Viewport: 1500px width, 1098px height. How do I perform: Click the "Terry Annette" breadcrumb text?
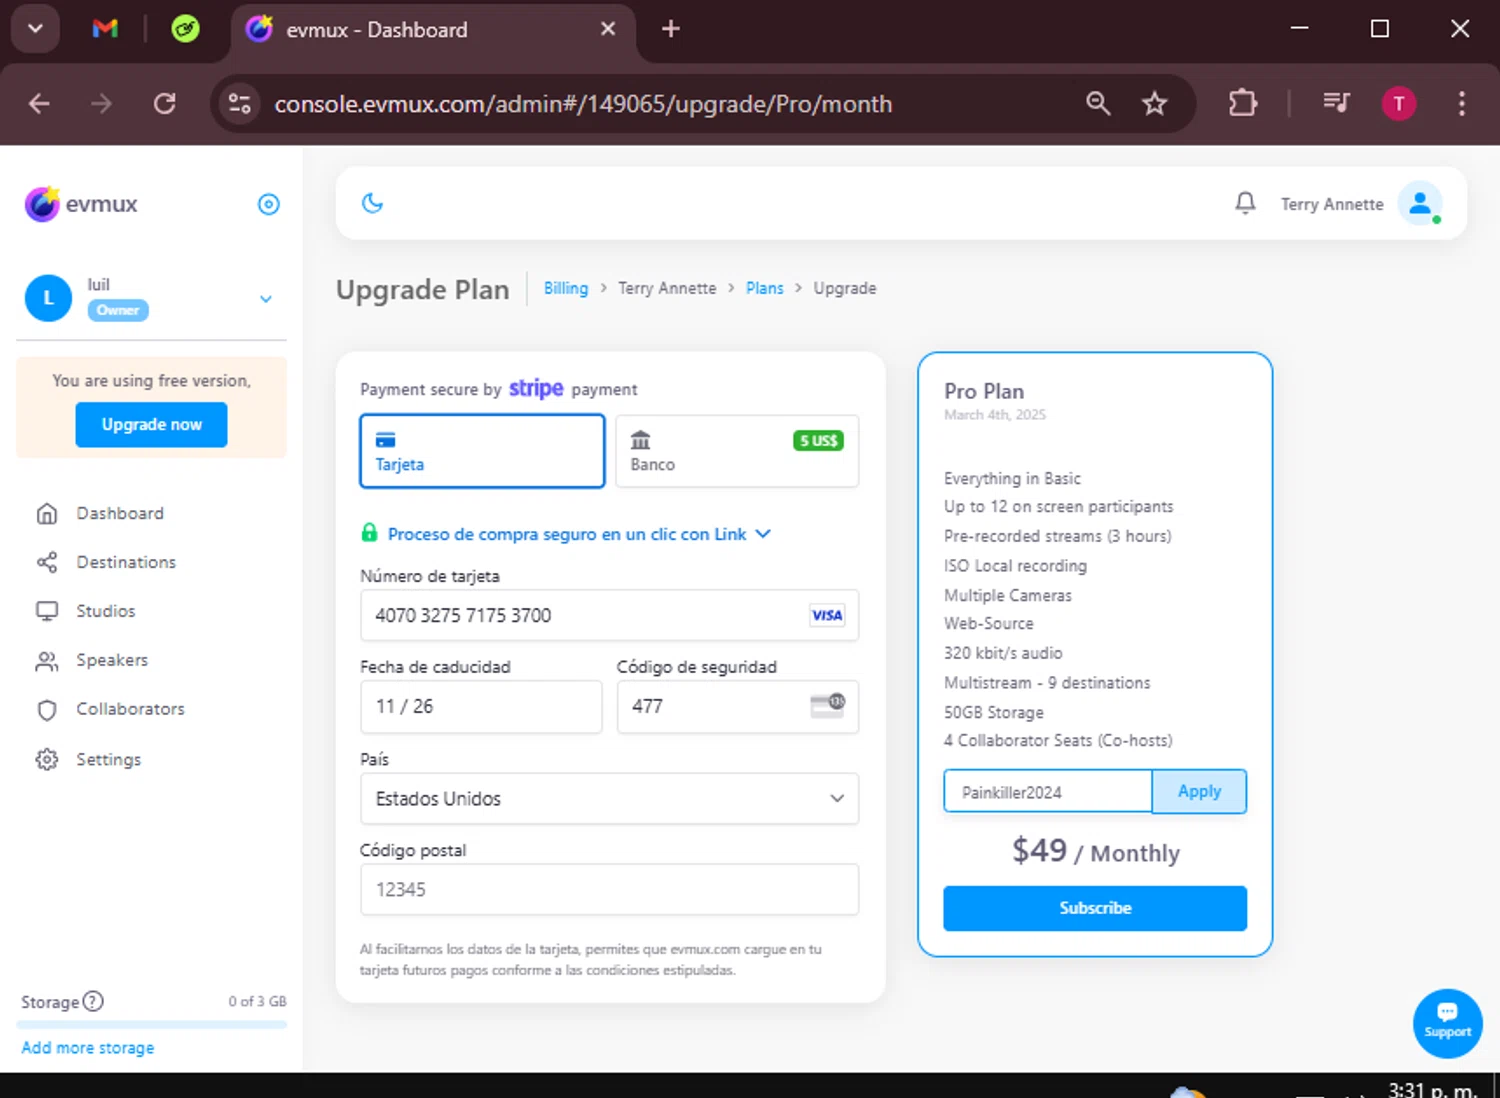click(667, 288)
